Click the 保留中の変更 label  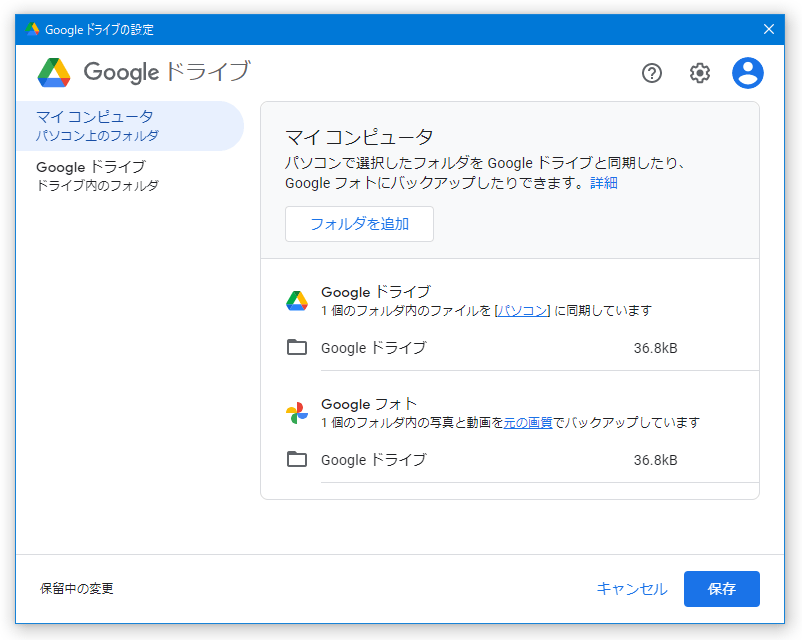77,589
